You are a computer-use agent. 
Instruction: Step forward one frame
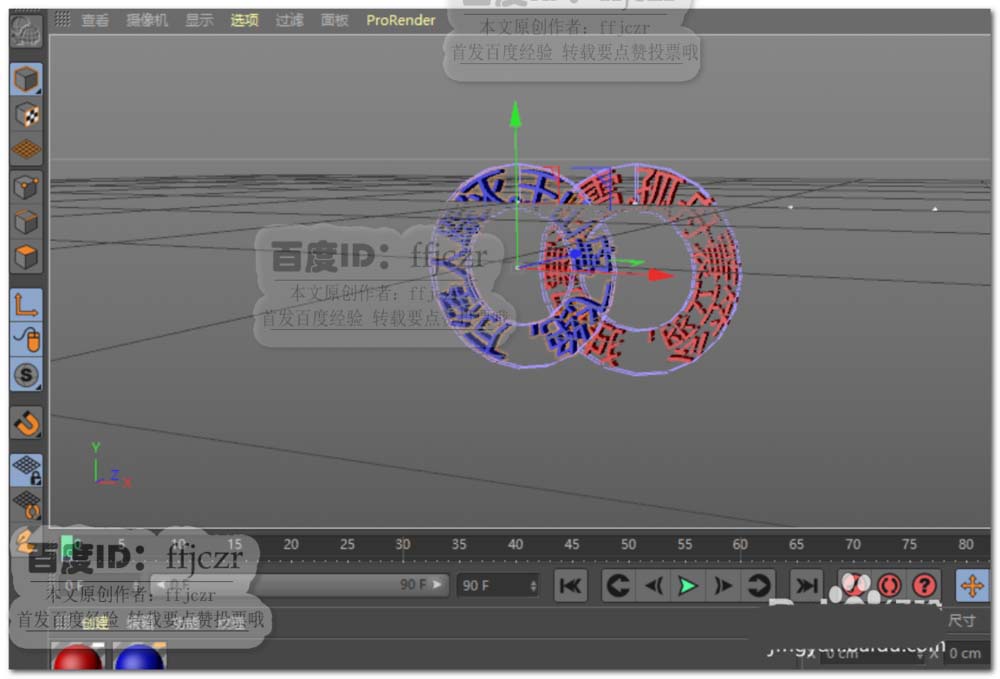click(x=723, y=585)
